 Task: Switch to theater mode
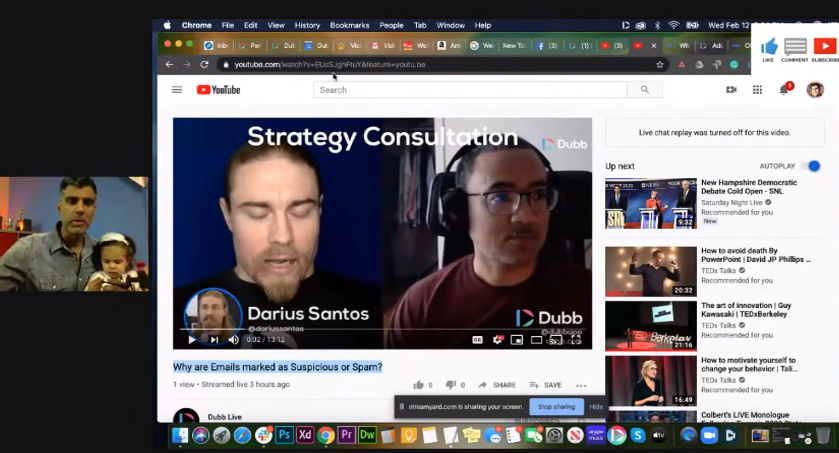point(536,340)
